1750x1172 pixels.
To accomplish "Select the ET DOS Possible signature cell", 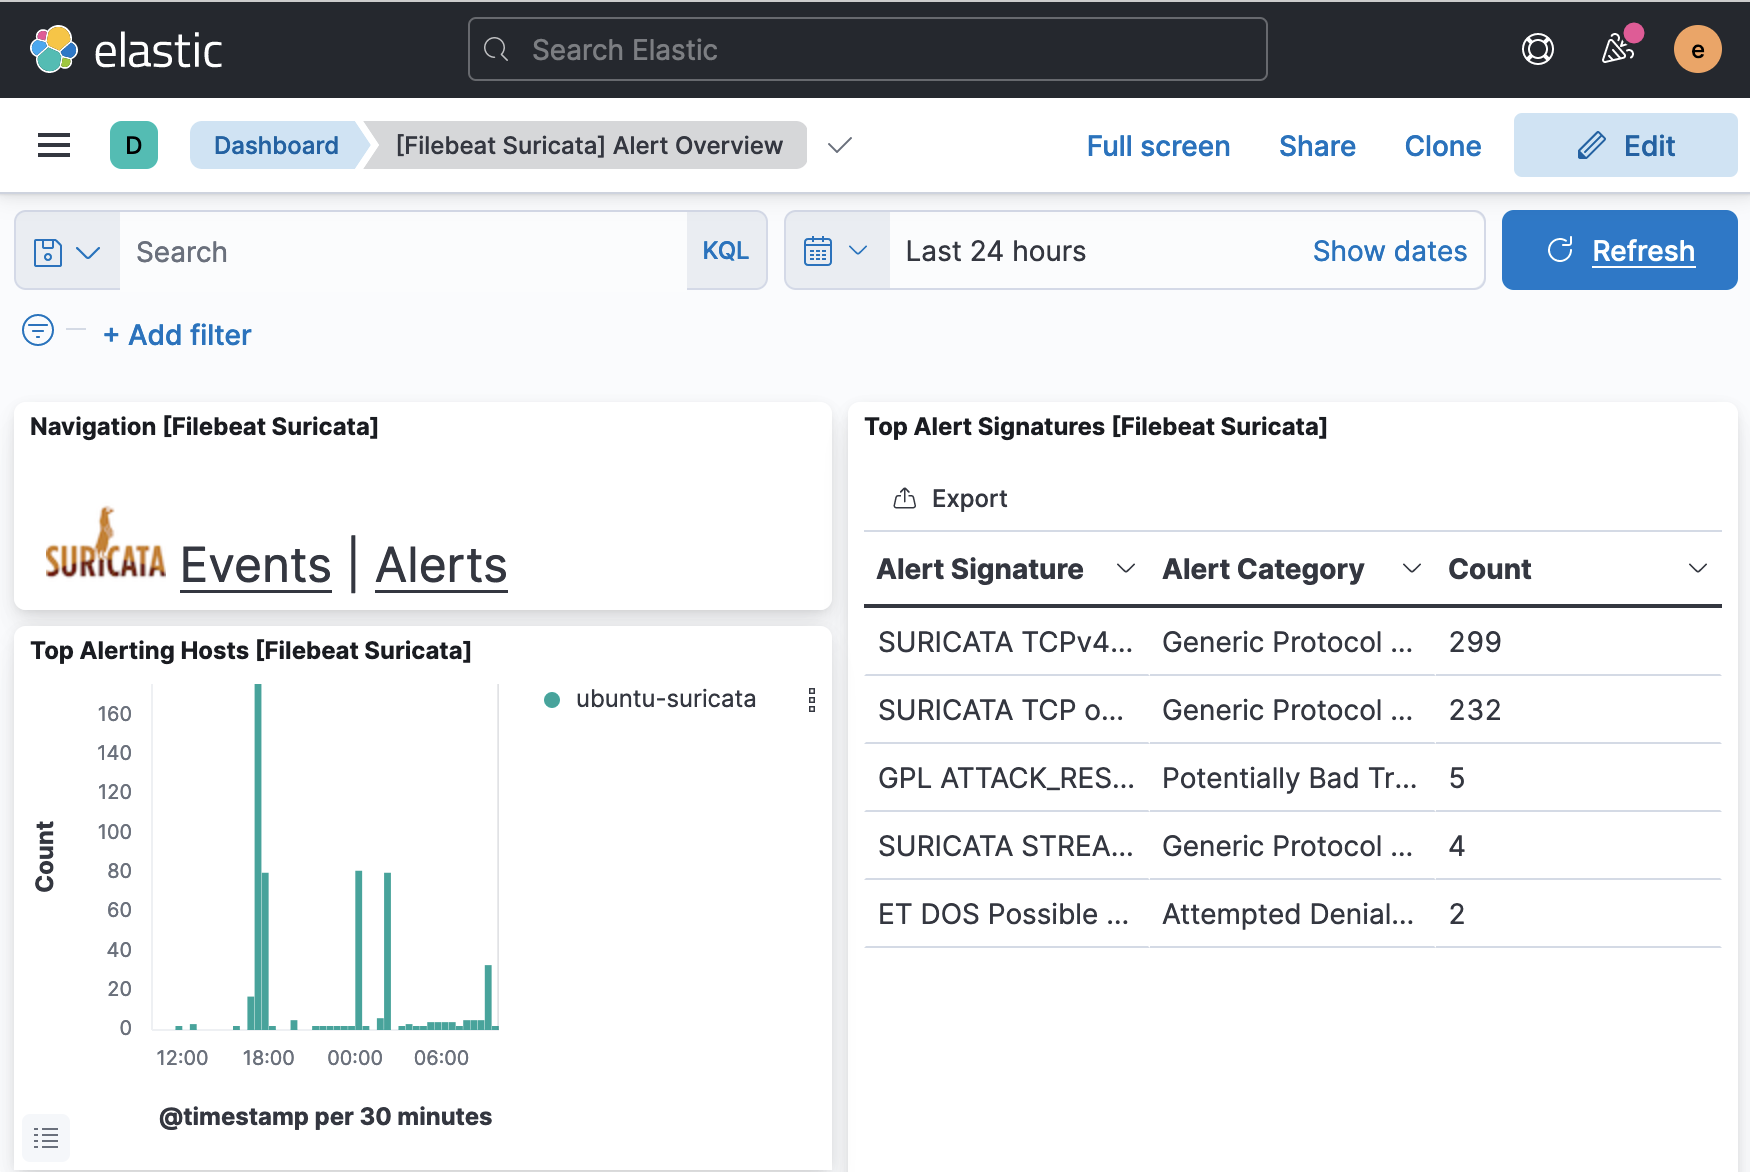I will pyautogui.click(x=1005, y=914).
